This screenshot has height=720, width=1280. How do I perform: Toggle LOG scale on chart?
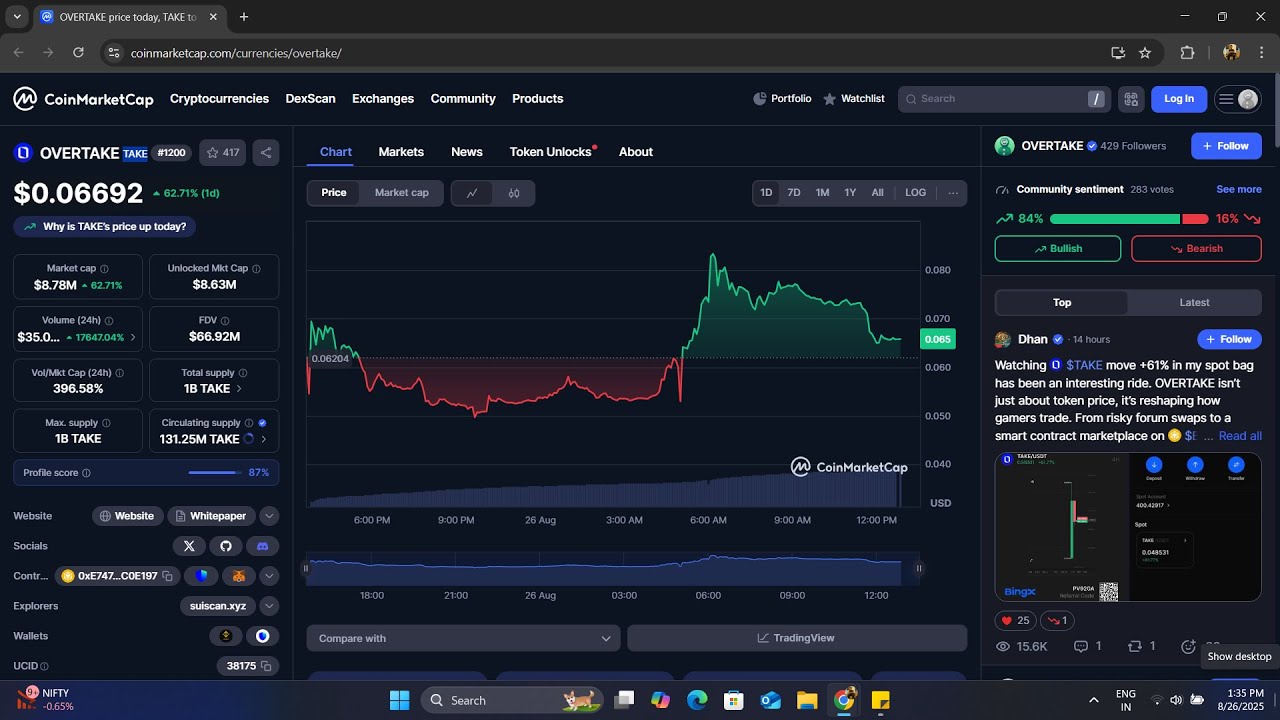(x=916, y=193)
